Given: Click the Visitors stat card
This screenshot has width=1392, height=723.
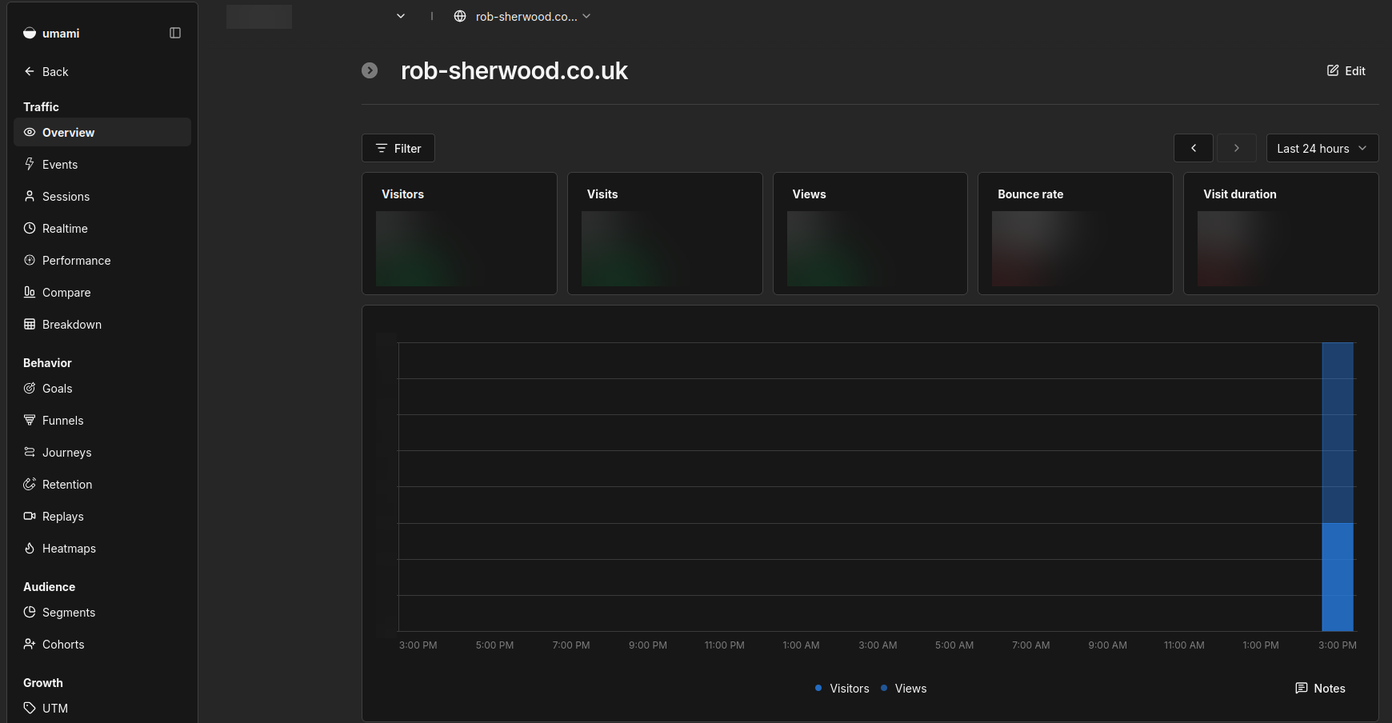Looking at the screenshot, I should coord(459,234).
